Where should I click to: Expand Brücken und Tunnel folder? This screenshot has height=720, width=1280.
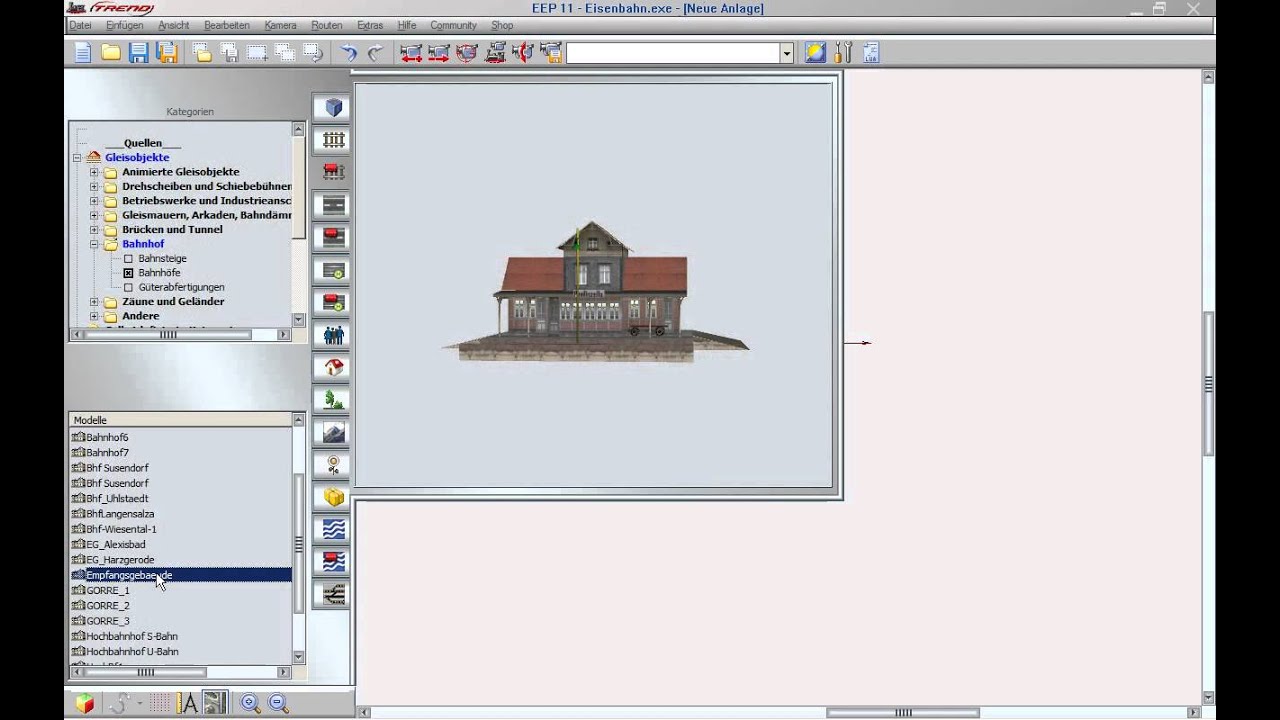pos(94,229)
